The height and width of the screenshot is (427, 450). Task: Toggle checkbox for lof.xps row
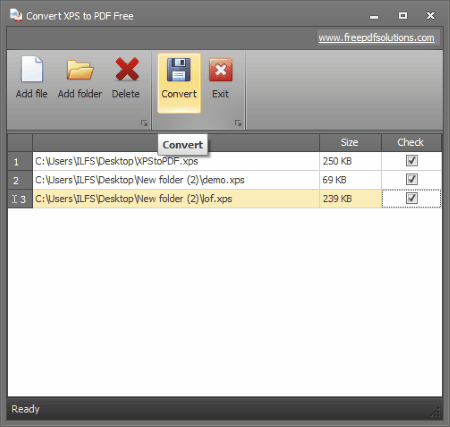click(412, 198)
